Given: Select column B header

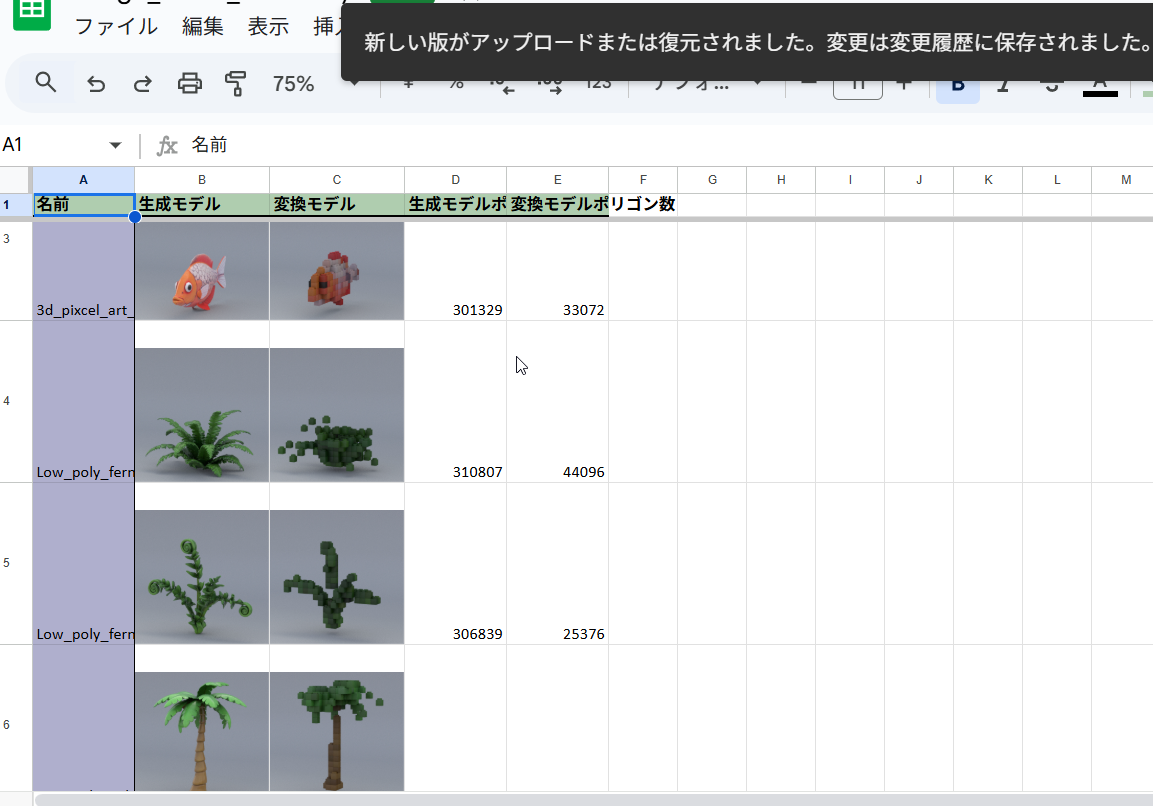Looking at the screenshot, I should (201, 179).
